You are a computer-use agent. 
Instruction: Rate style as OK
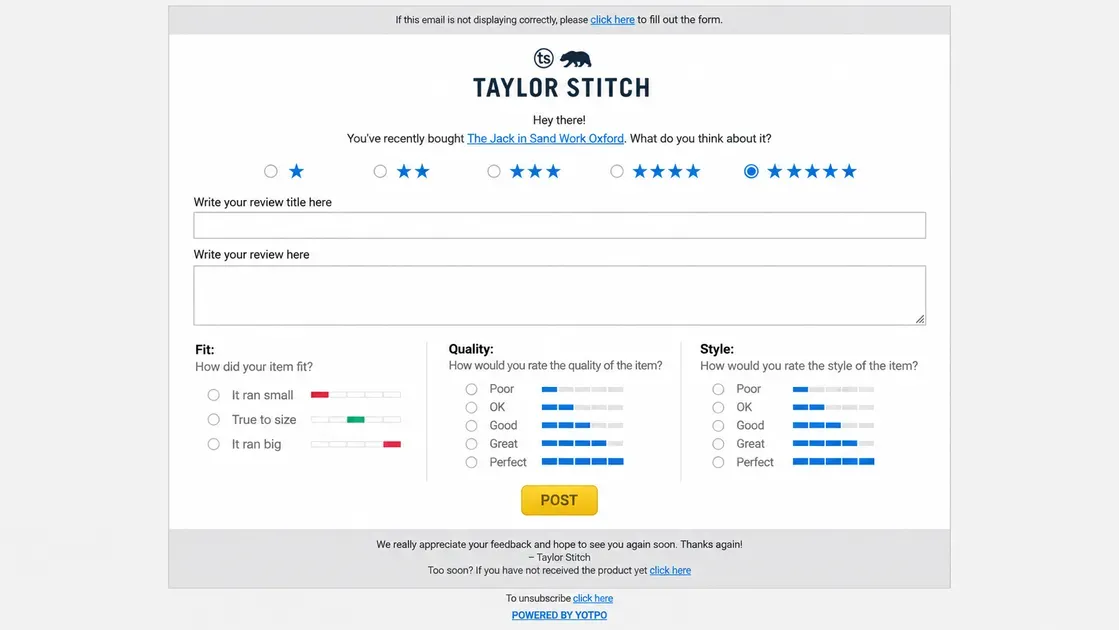coord(718,407)
